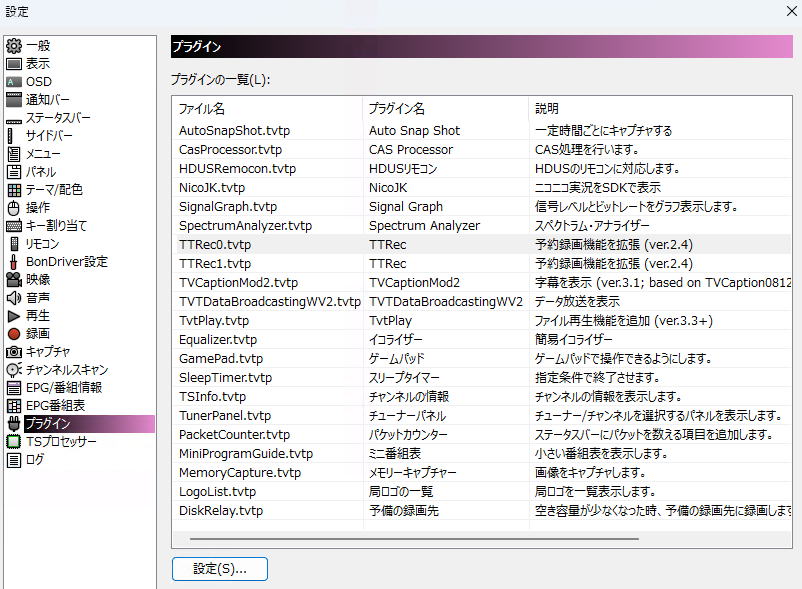This screenshot has width=802, height=589.
Task: Click the gear icon for 一般 settings
Action: point(14,45)
